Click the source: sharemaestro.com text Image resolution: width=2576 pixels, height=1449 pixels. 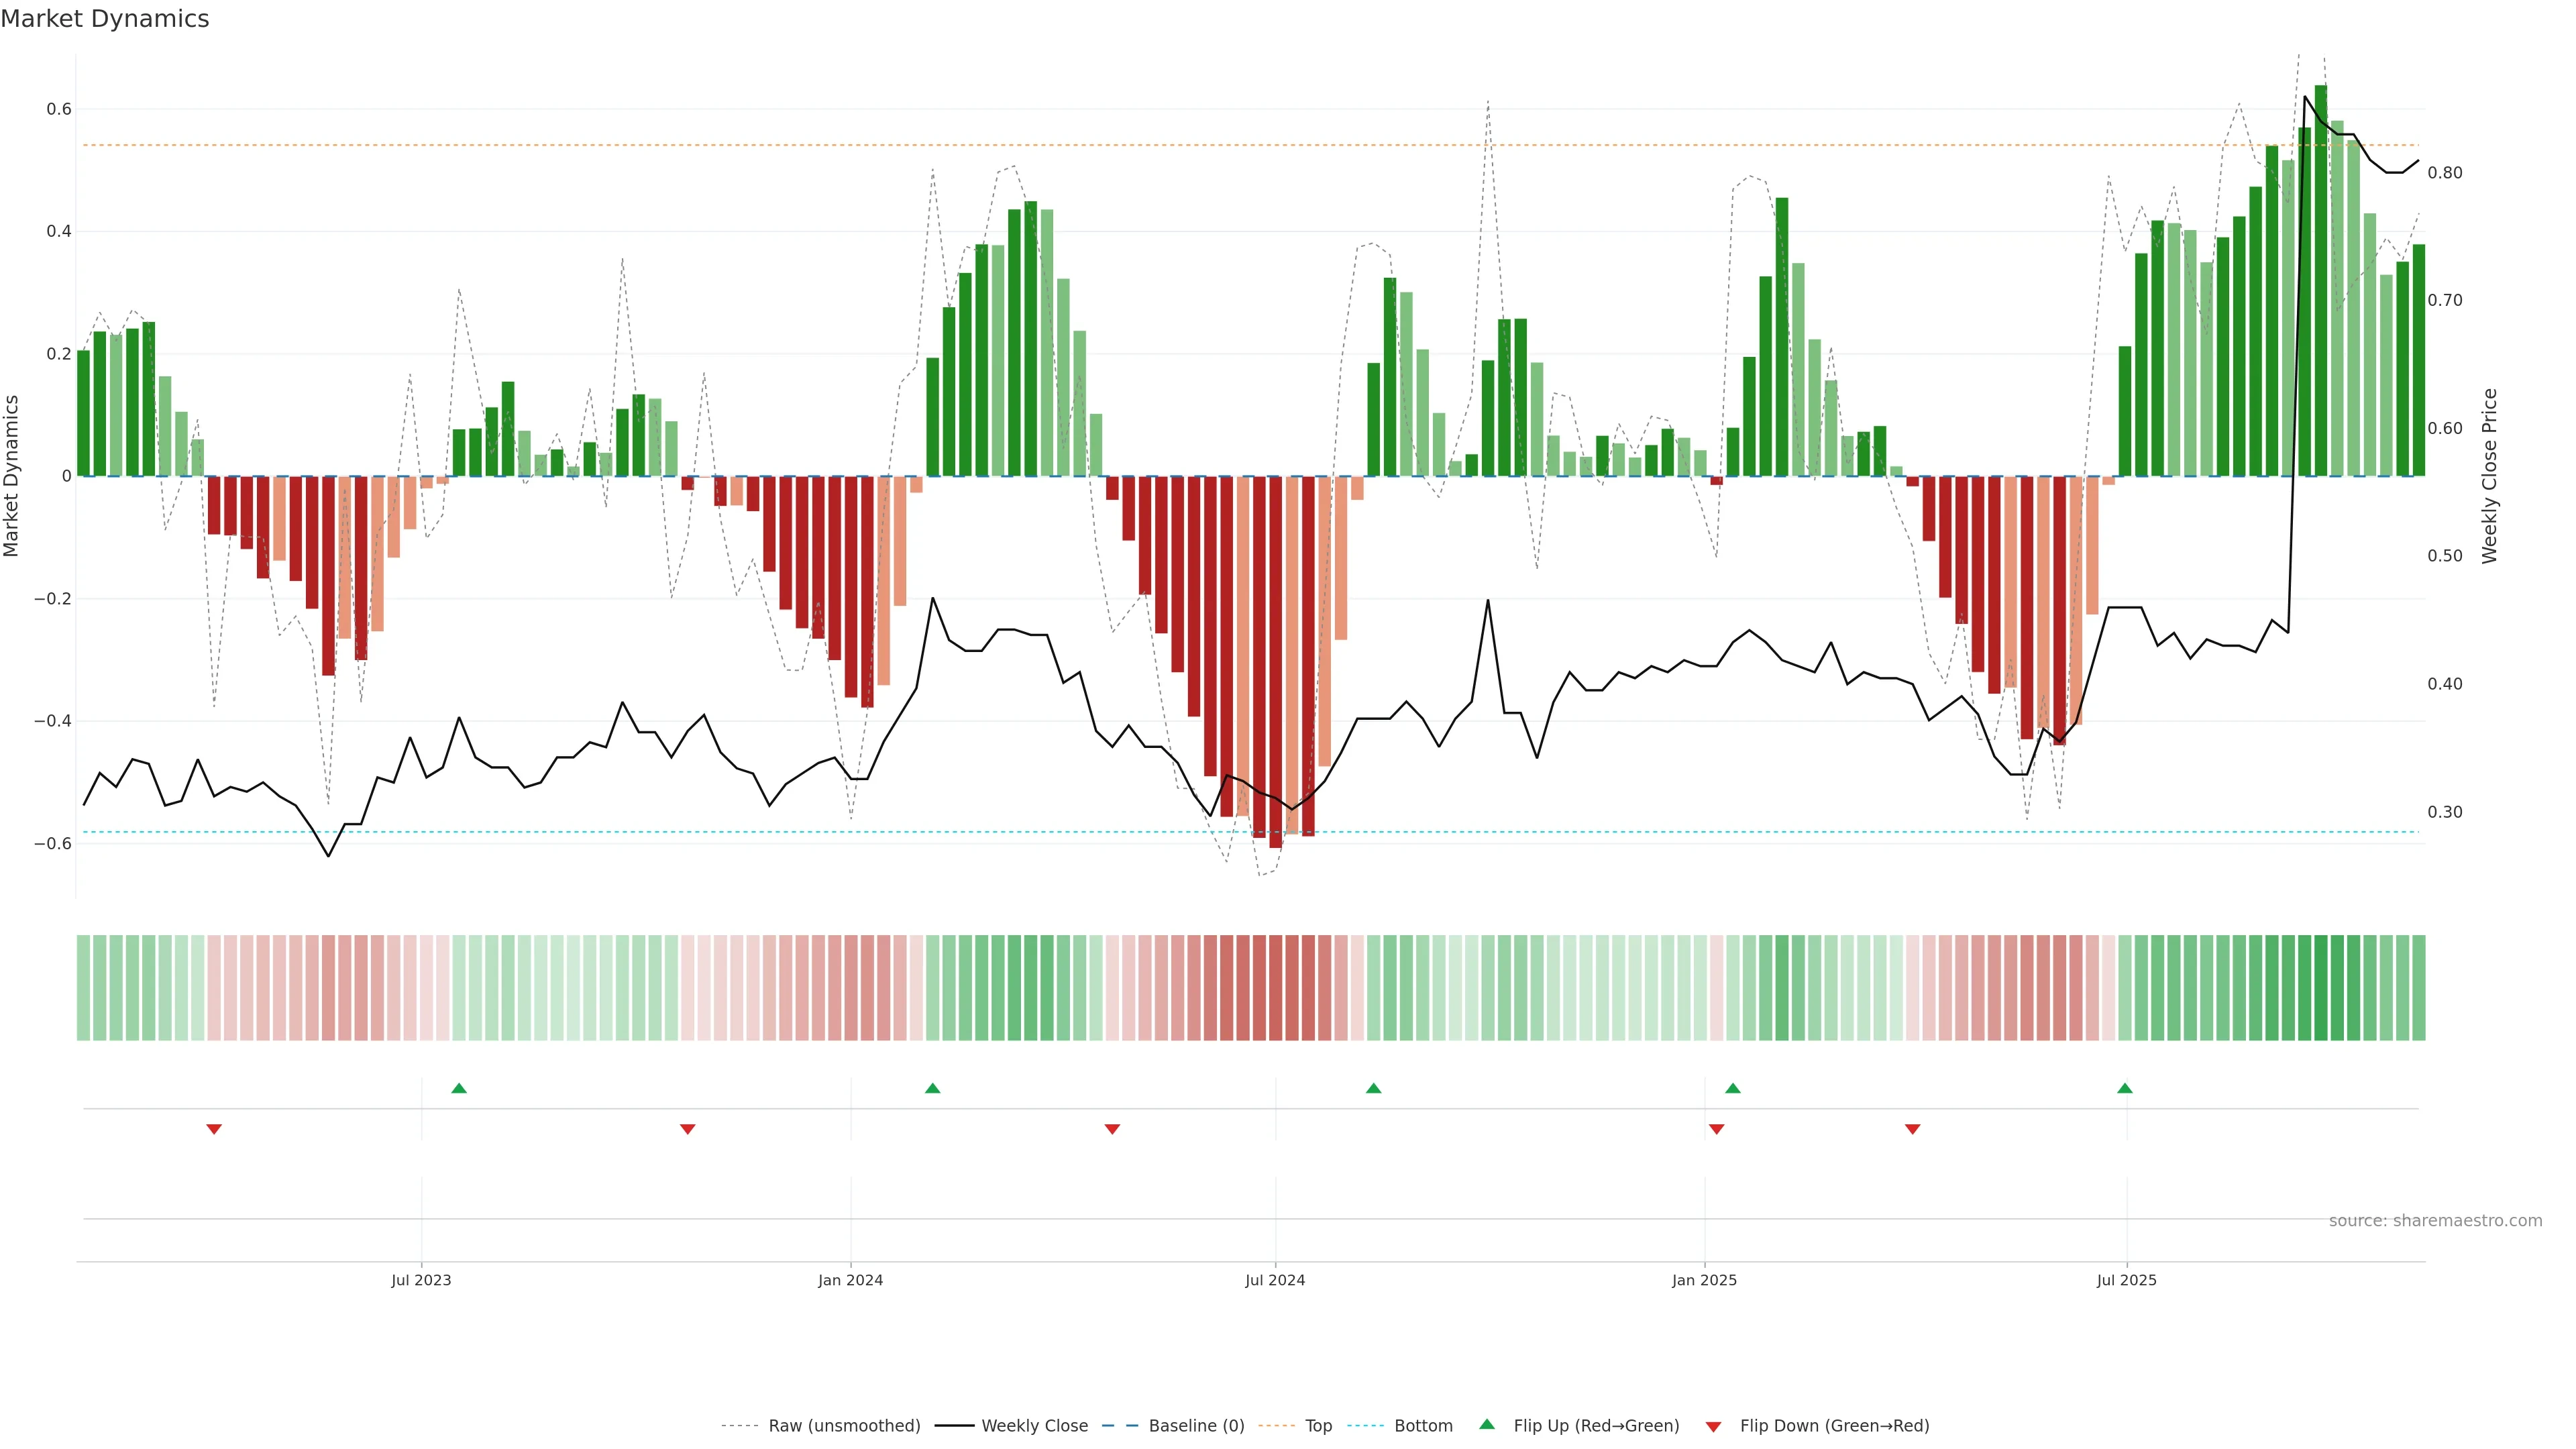tap(2435, 1221)
